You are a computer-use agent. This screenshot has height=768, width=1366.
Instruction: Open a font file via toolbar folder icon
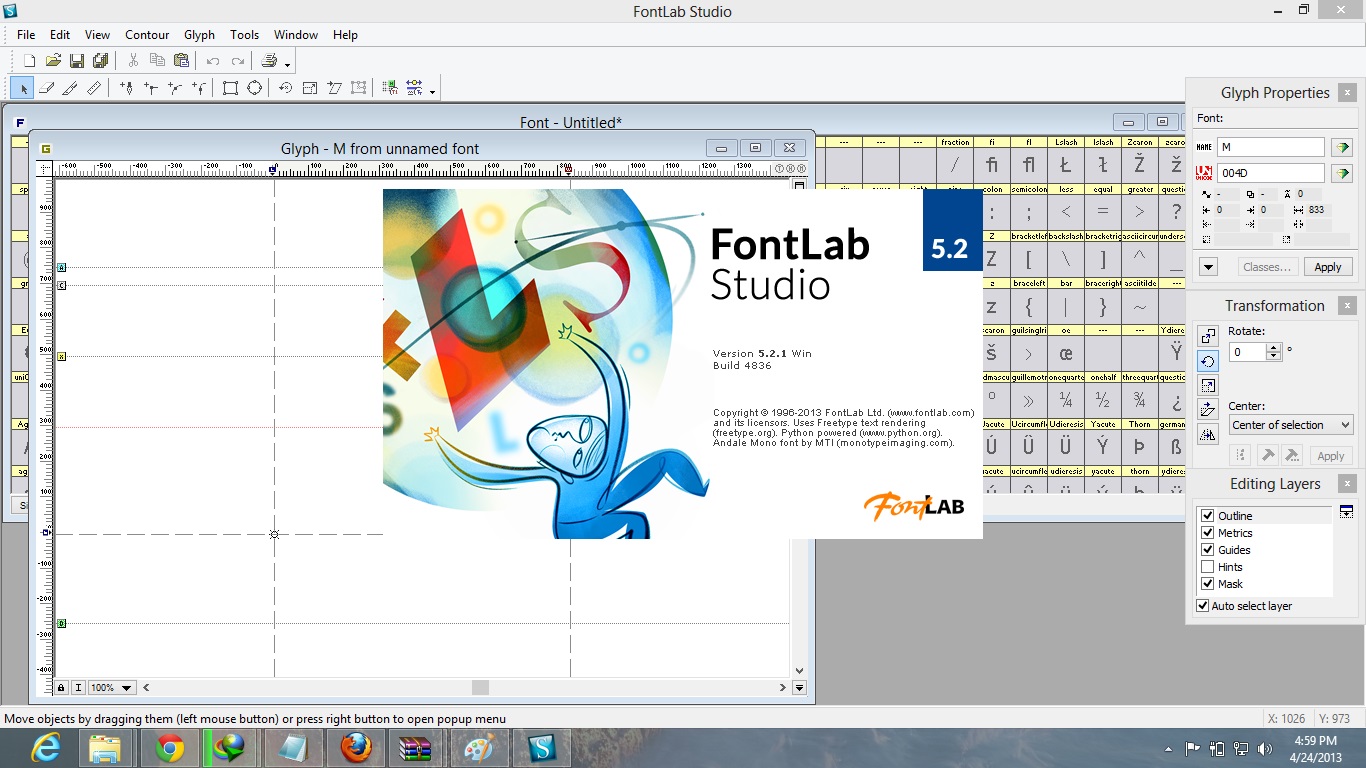tap(54, 61)
